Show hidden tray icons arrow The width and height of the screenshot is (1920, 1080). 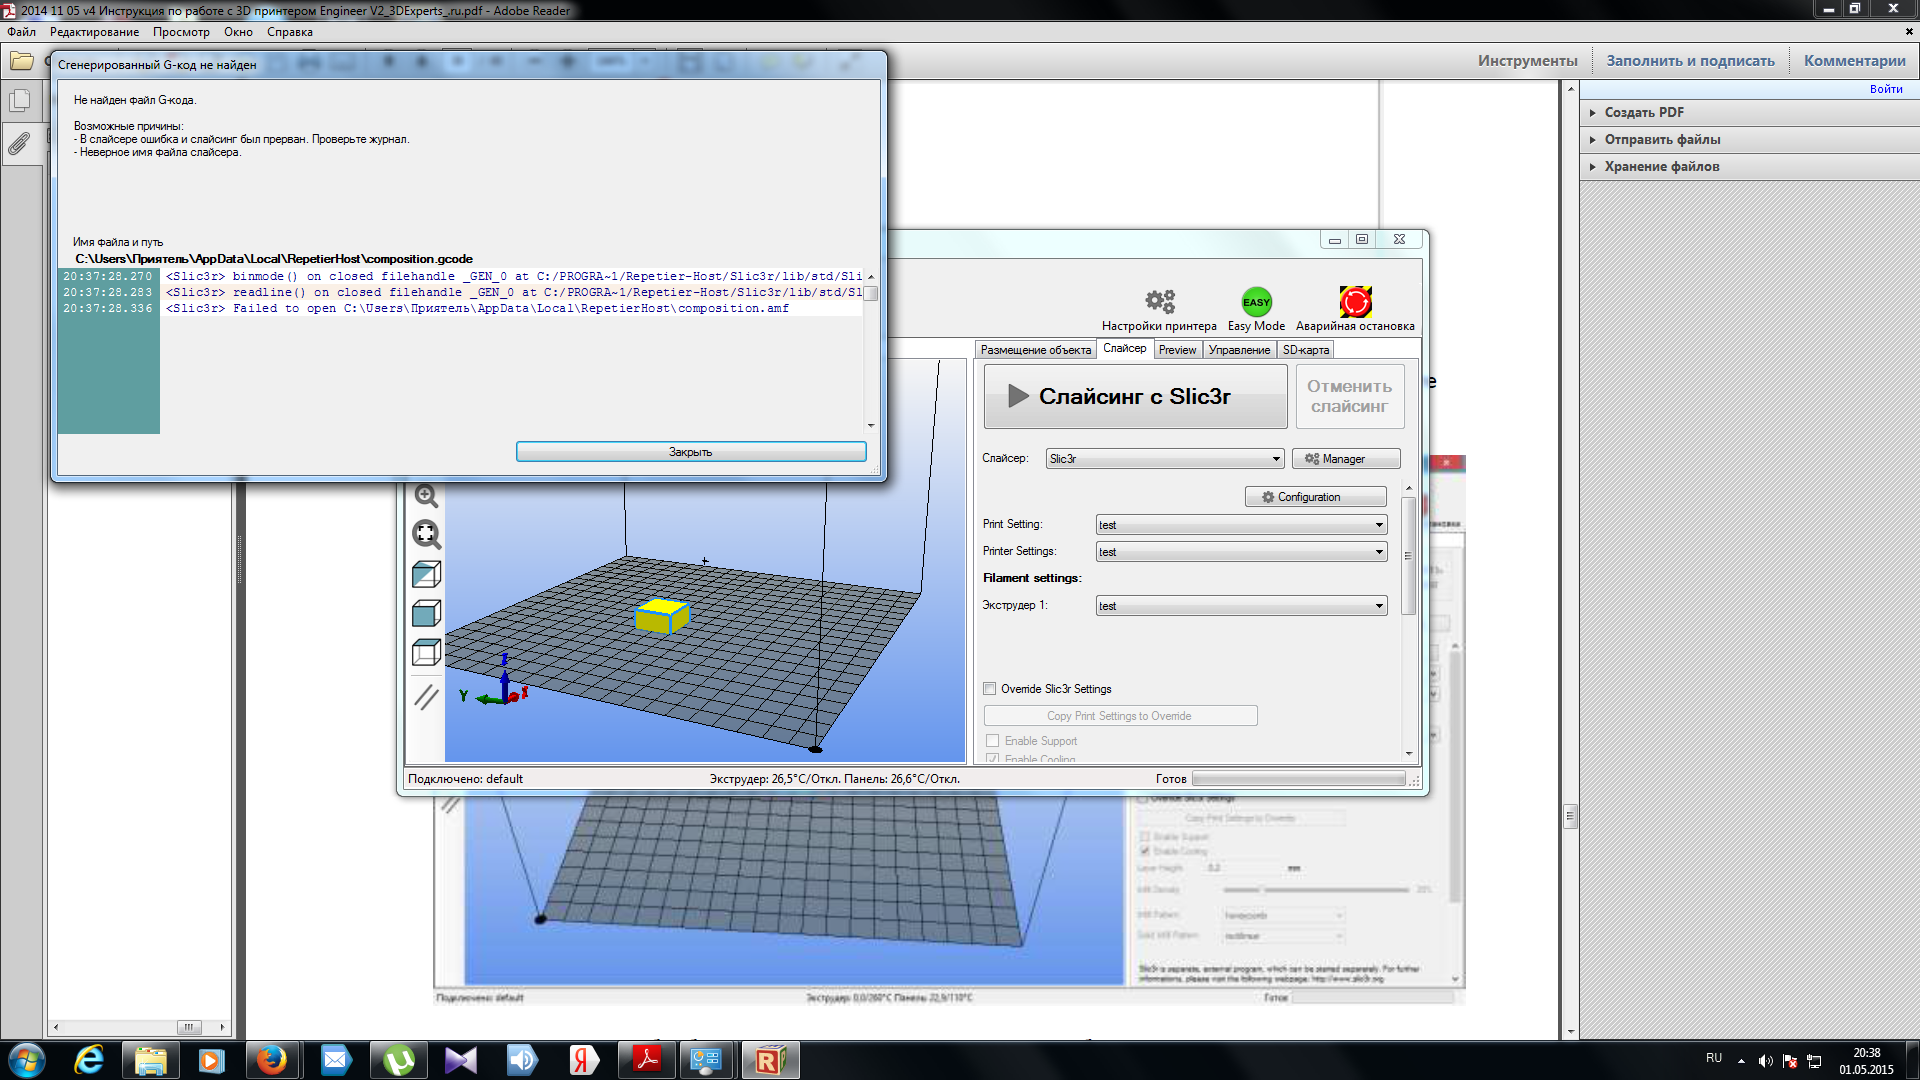[x=1742, y=1061]
